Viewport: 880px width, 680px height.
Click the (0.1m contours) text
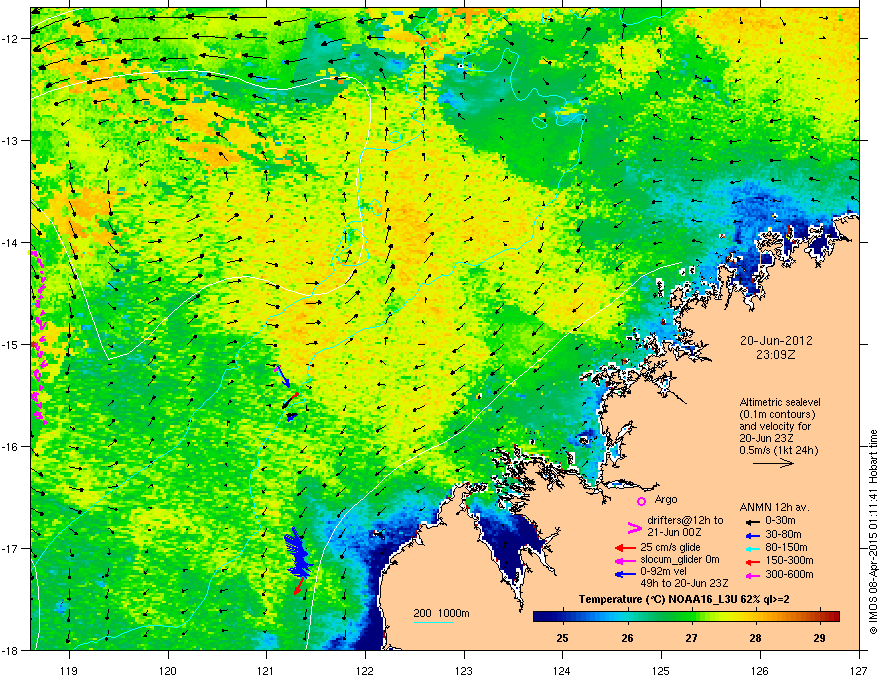point(777,415)
